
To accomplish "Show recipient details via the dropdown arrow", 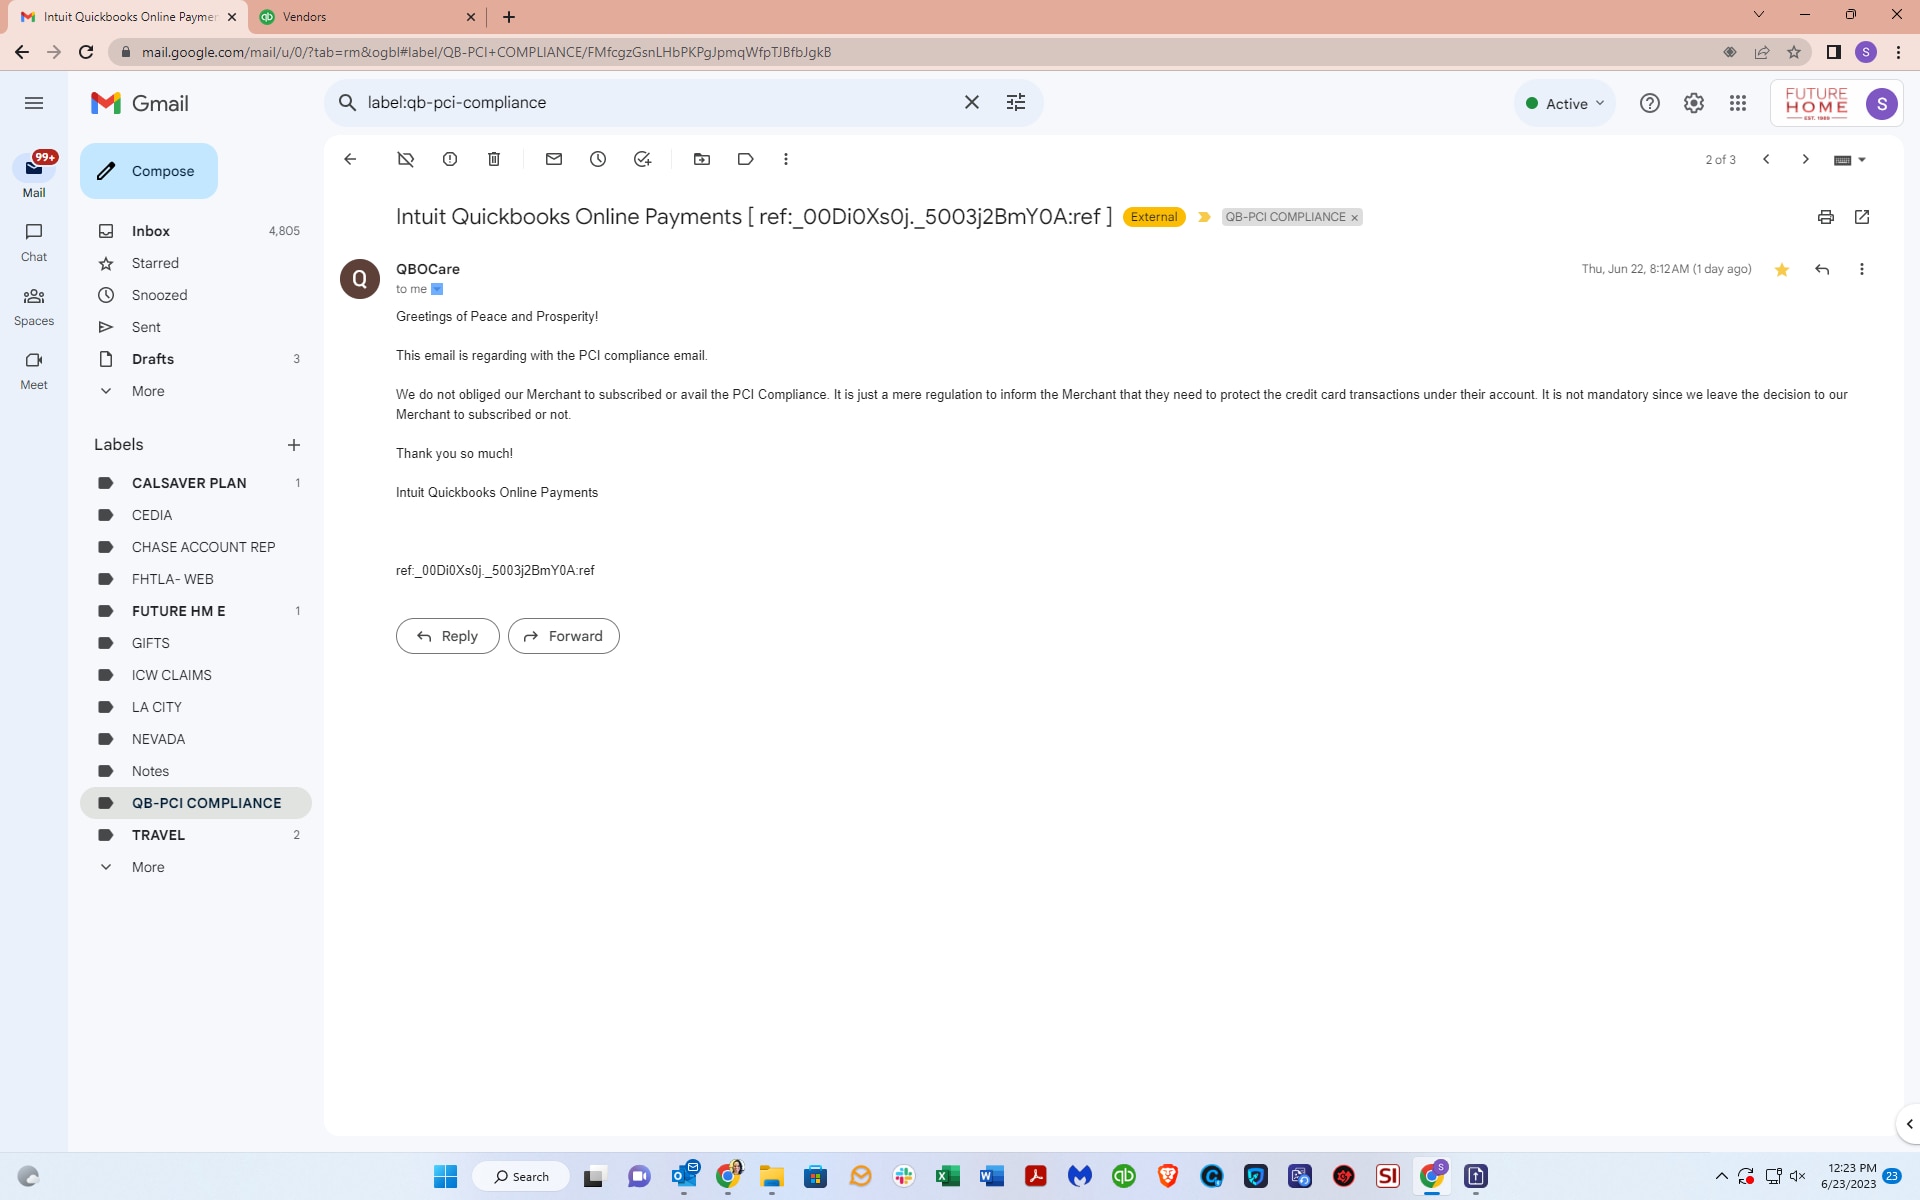I will [x=438, y=289].
